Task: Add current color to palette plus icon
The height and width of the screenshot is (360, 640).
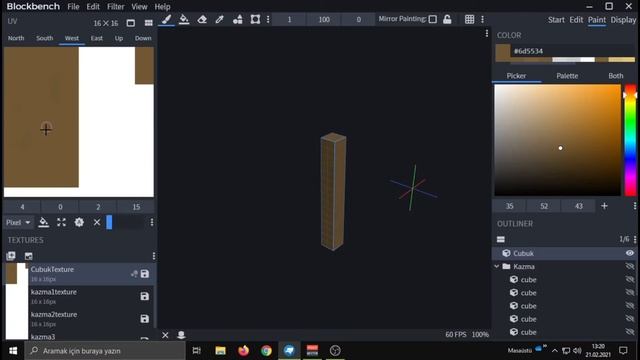Action: tap(604, 206)
